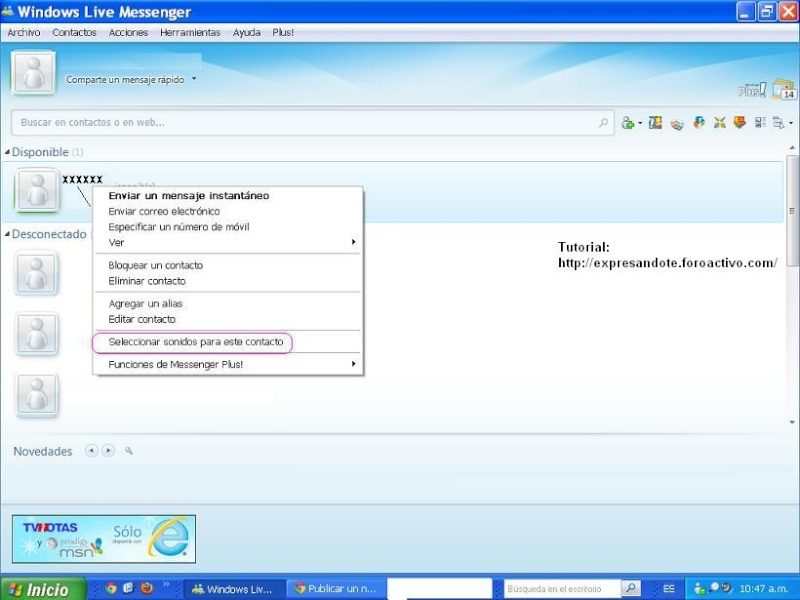Click the TVNotas MSN advertisement banner
The height and width of the screenshot is (600, 800).
click(x=104, y=539)
